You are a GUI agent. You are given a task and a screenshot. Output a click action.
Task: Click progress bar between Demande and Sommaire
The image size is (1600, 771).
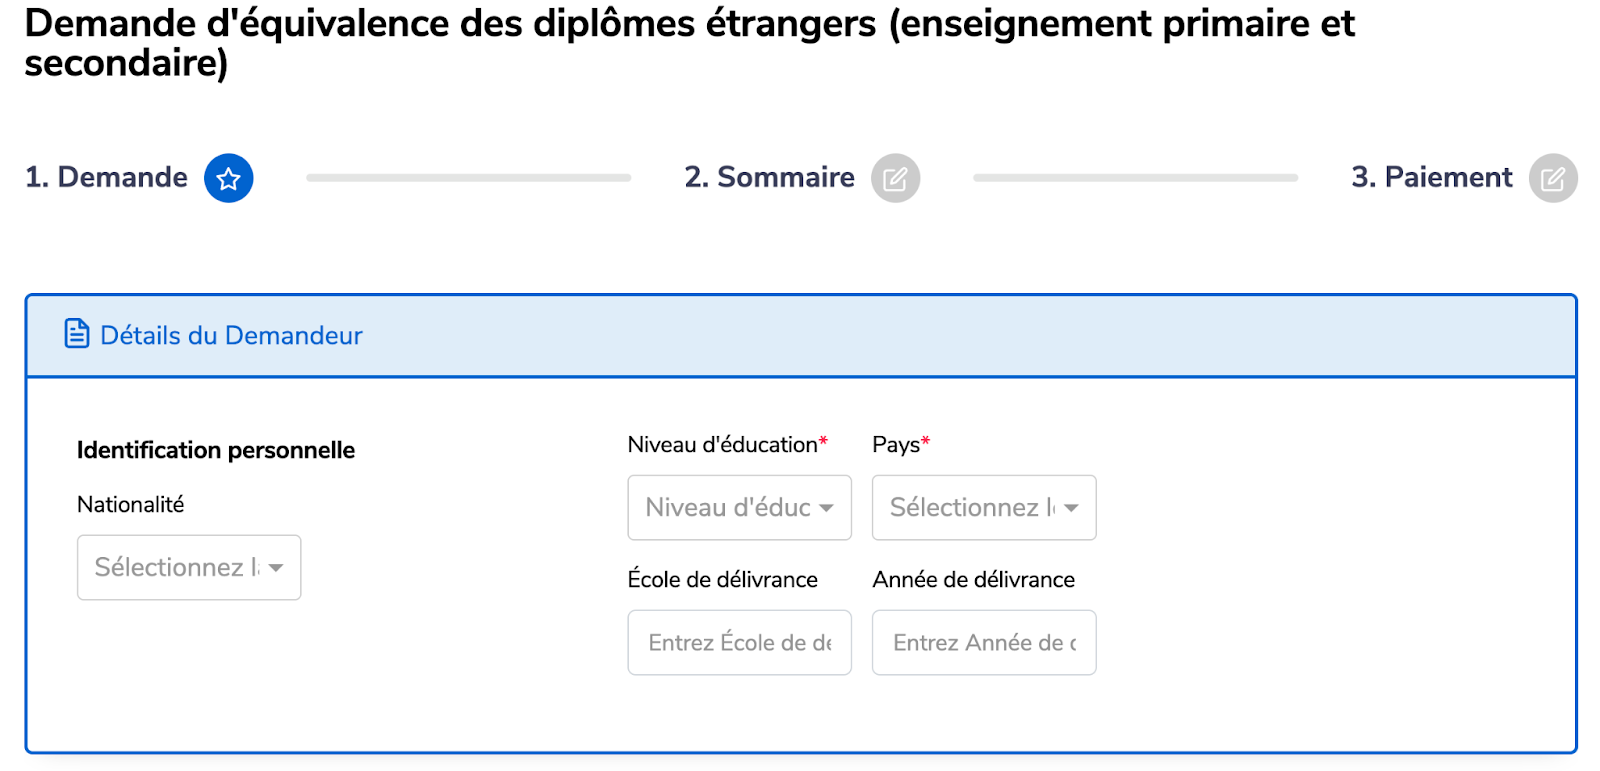tap(468, 178)
